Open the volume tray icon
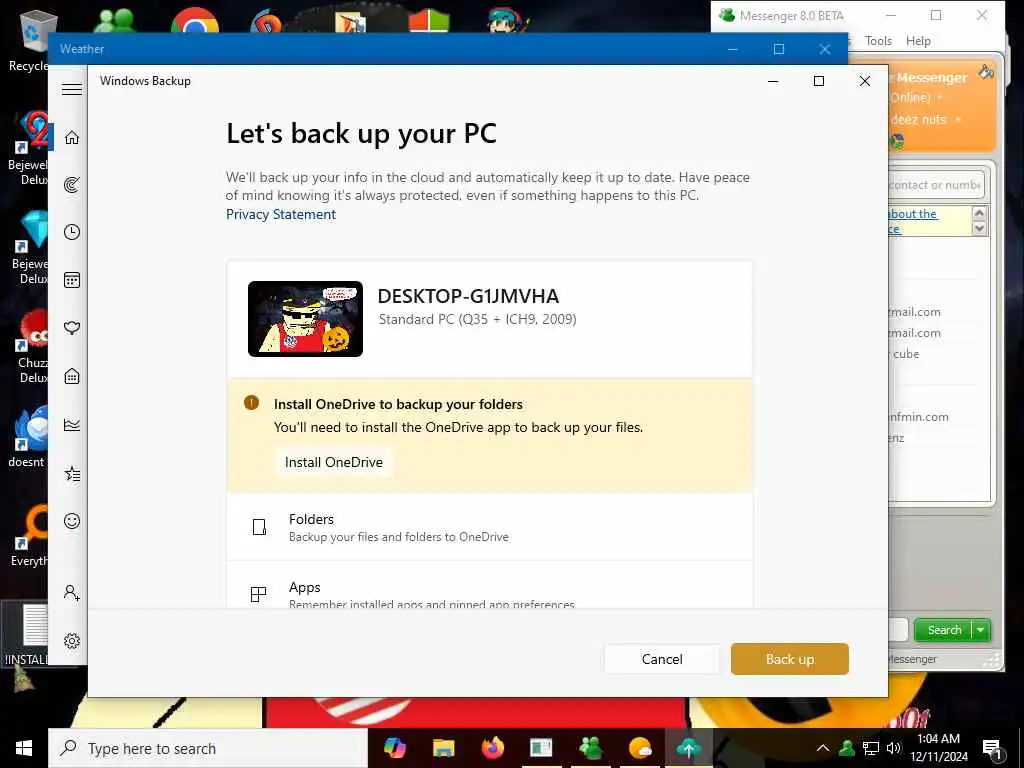1024x768 pixels. coord(894,748)
